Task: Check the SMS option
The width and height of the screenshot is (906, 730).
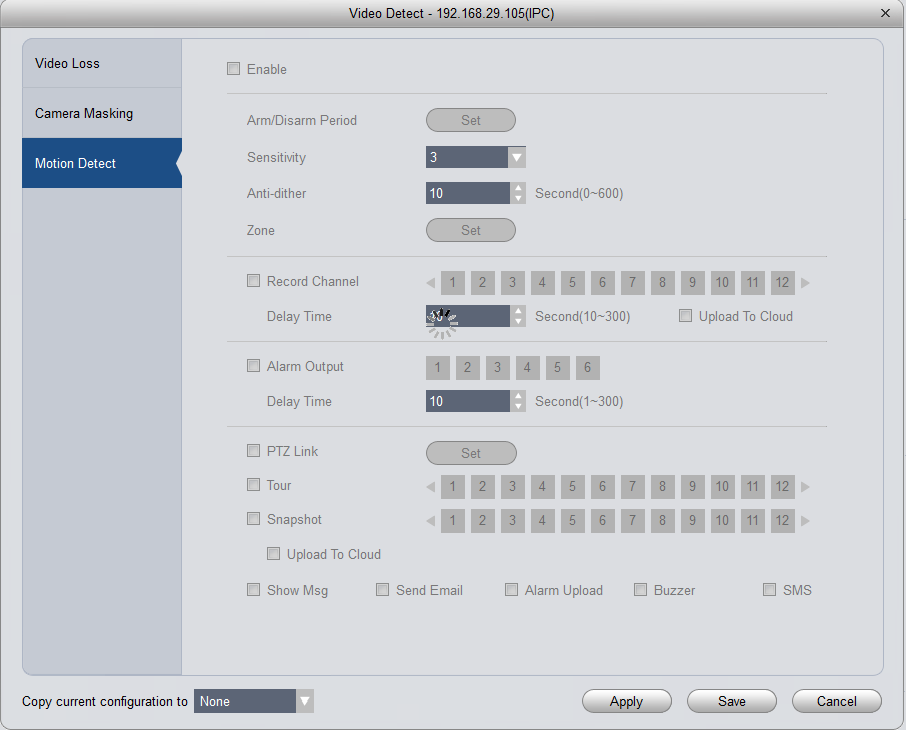Action: (770, 590)
